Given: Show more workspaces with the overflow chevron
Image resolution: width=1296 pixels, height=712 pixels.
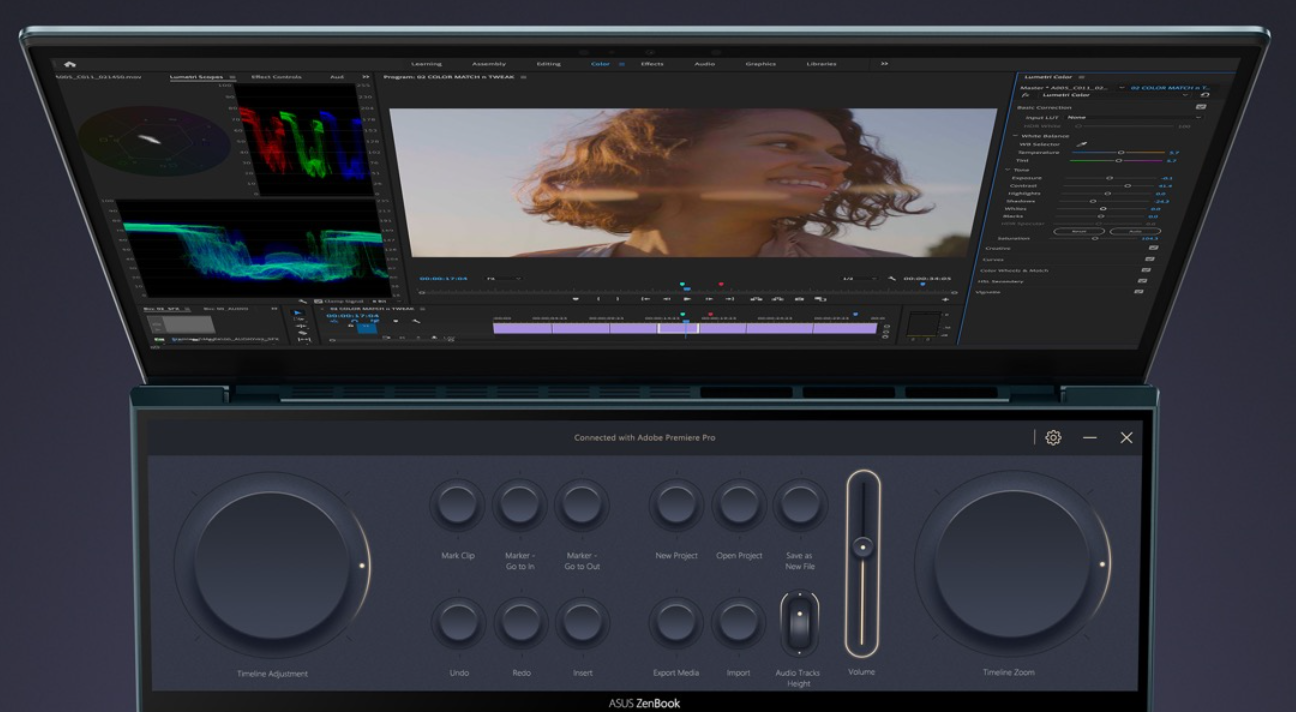Looking at the screenshot, I should tap(884, 64).
